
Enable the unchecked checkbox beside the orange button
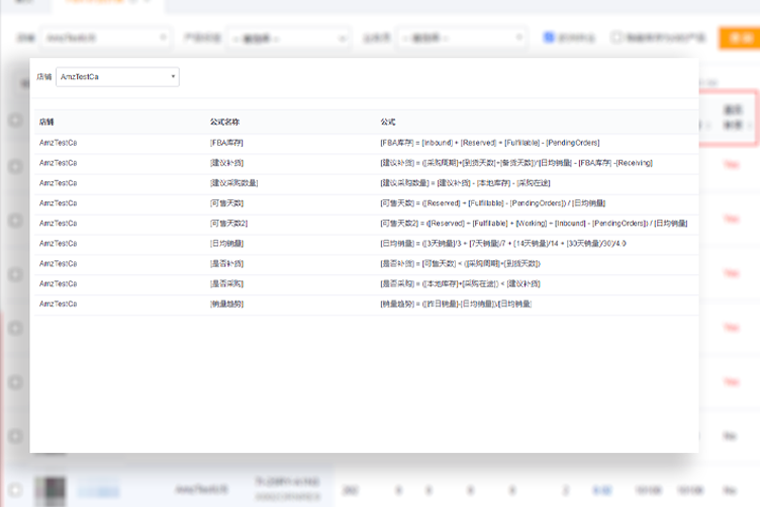pyautogui.click(x=617, y=37)
